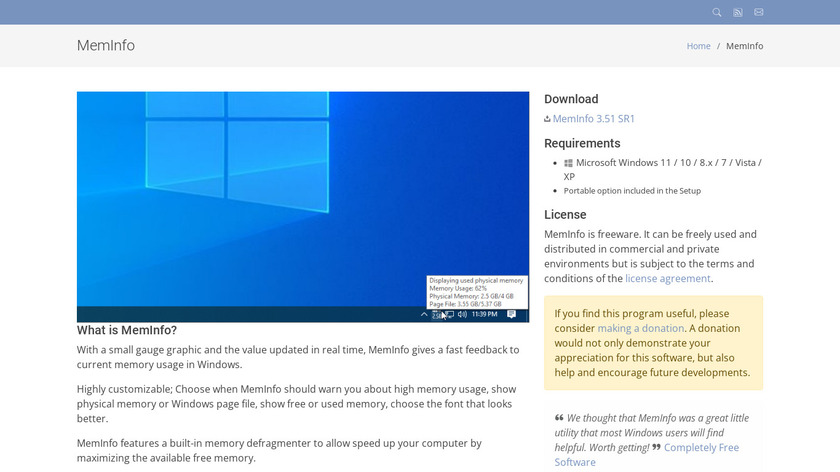This screenshot has height=472, width=840.
Task: Open the license agreement link
Action: tap(668, 279)
